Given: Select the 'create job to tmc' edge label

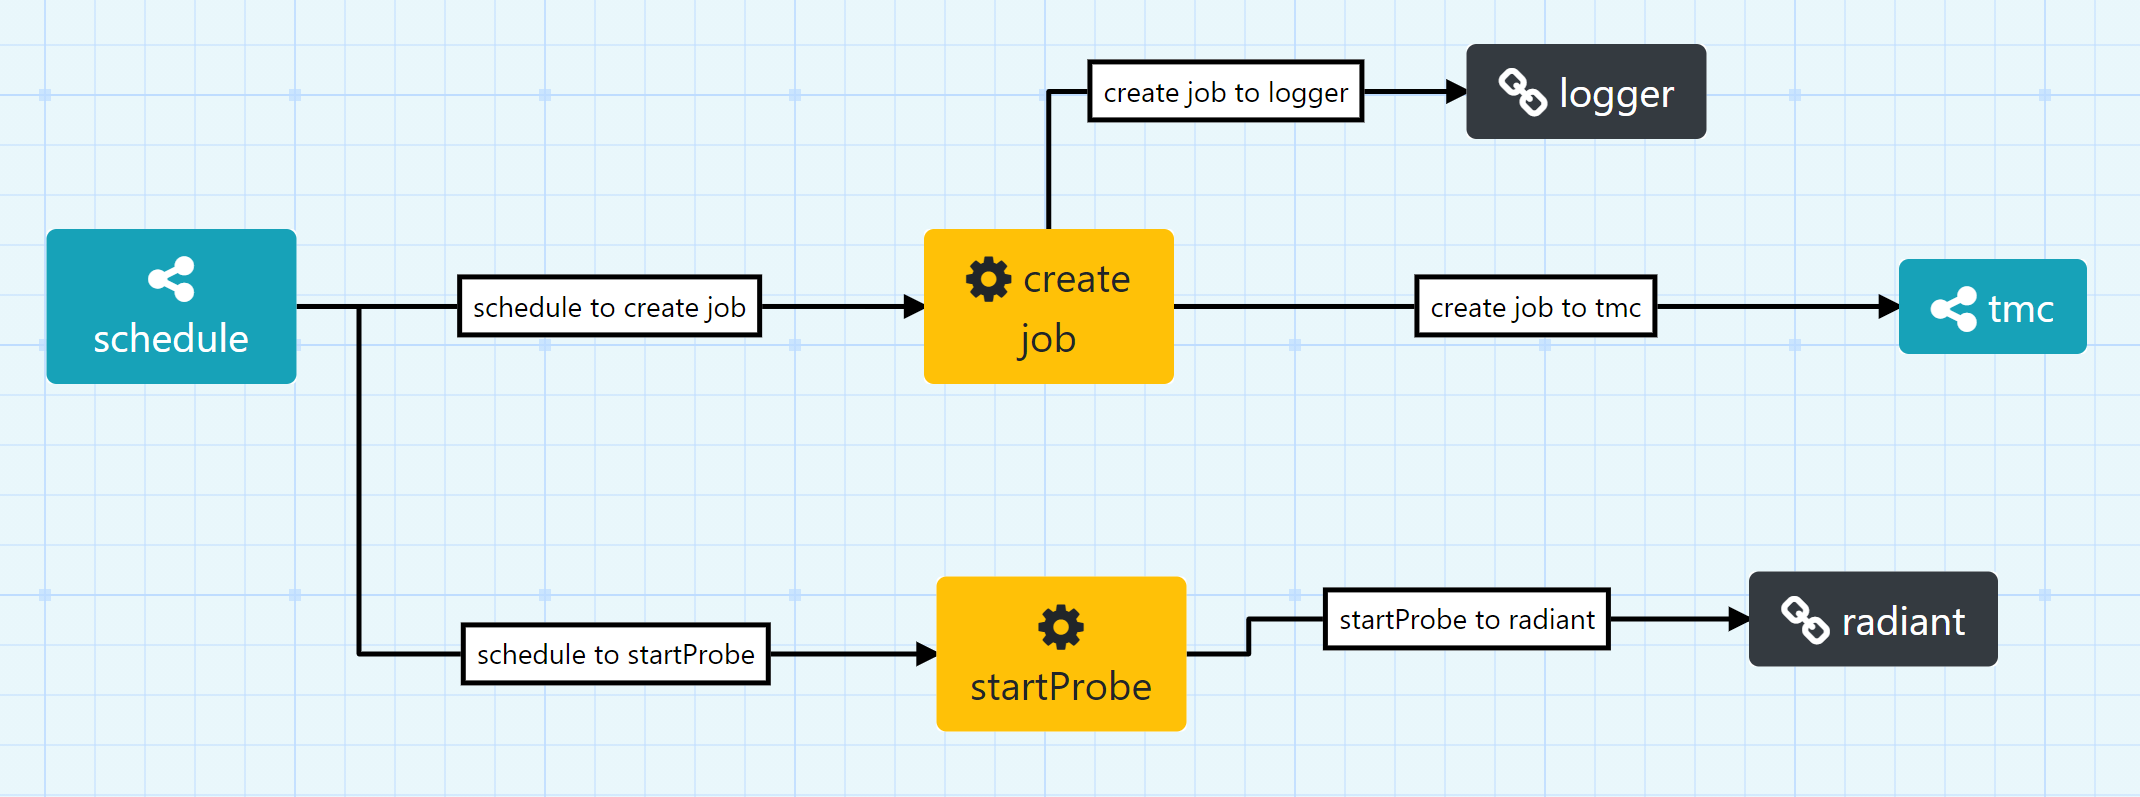Looking at the screenshot, I should 1535,306.
